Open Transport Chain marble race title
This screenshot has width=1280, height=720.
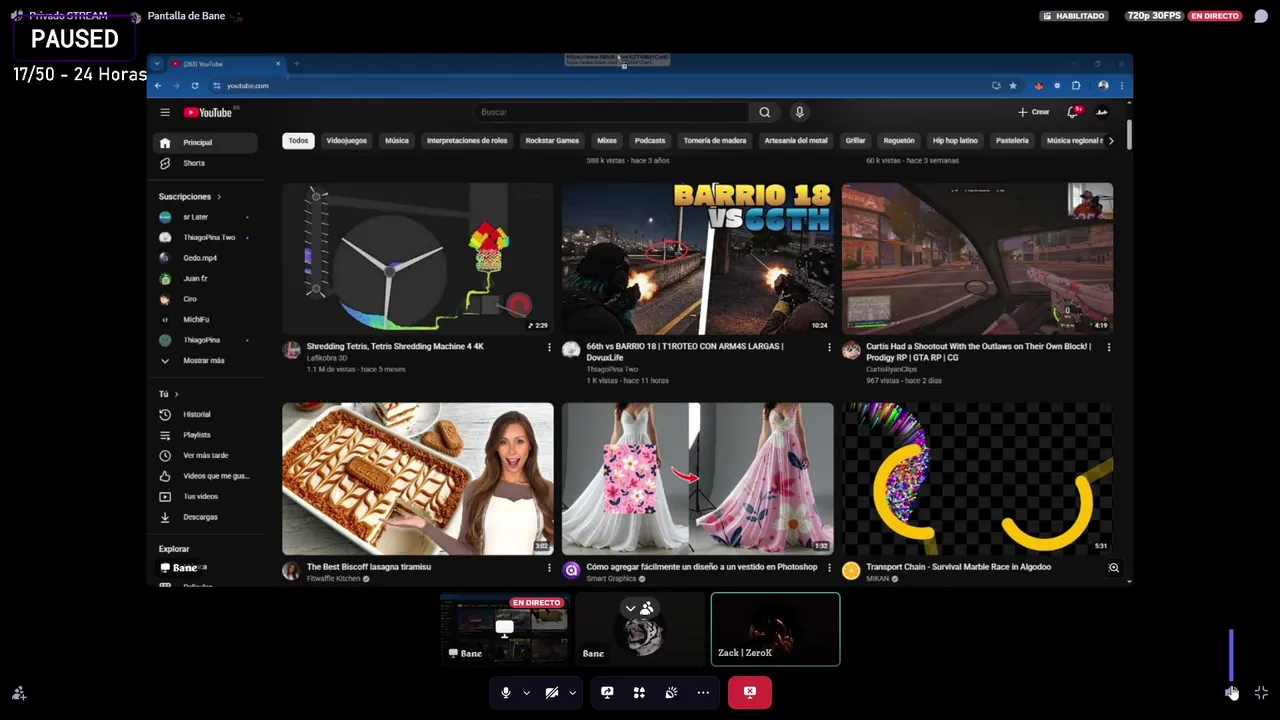coord(958,567)
